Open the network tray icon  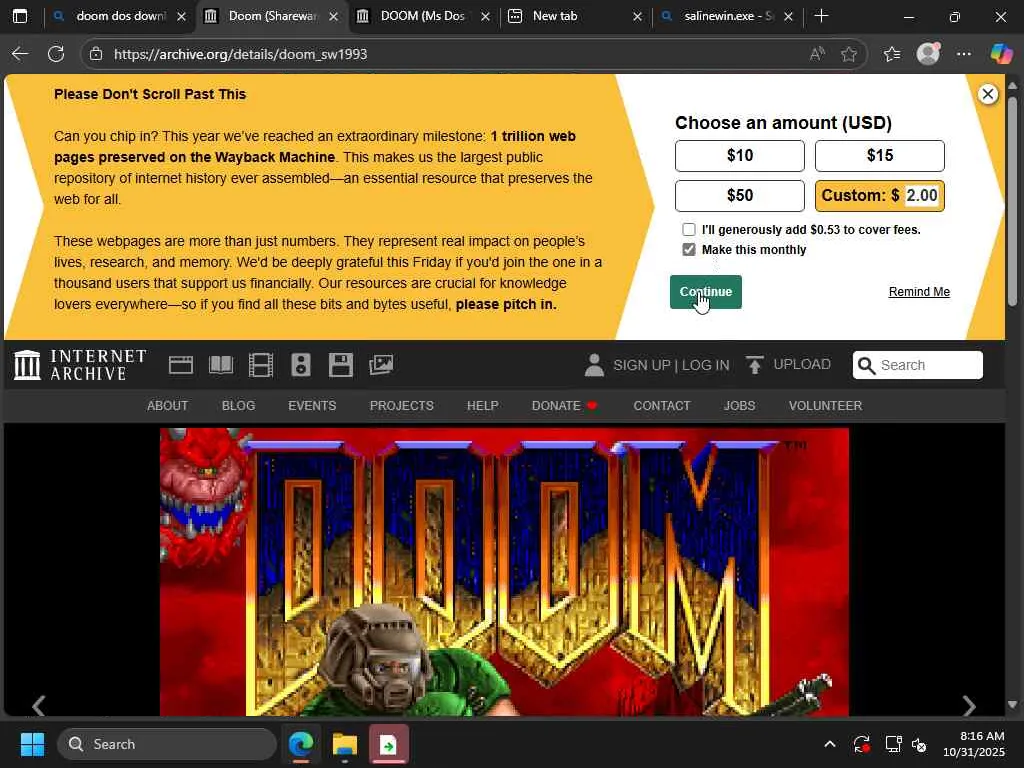pos(893,744)
